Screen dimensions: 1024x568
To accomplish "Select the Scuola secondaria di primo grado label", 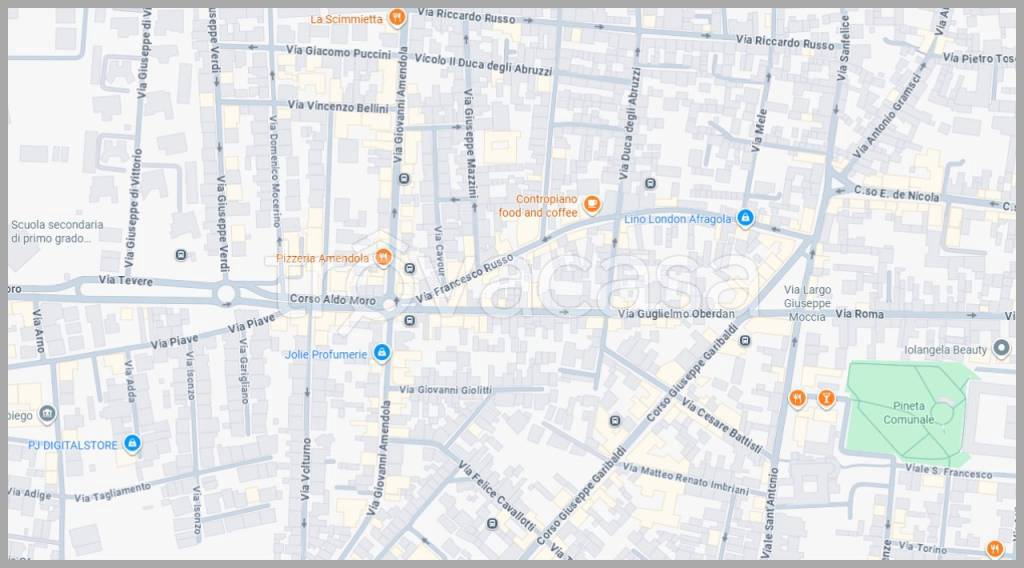I will tap(51, 232).
